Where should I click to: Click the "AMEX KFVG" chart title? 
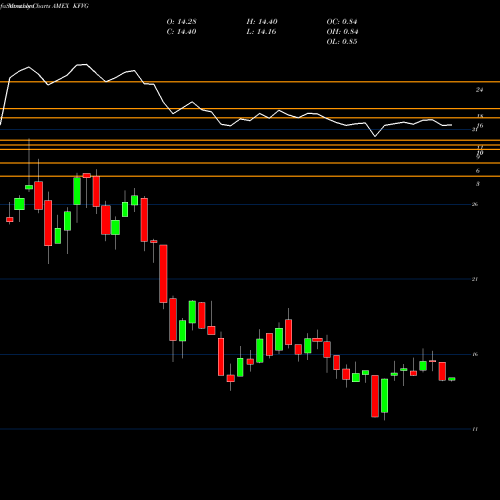pos(70,6)
